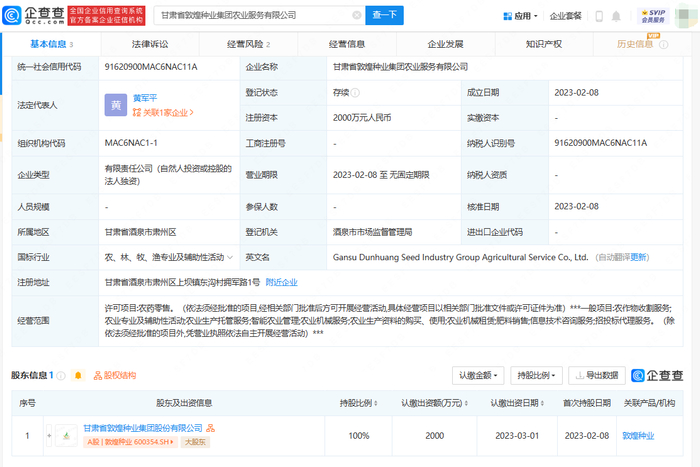Click the company name search field
700x467 pixels.
(x=254, y=15)
